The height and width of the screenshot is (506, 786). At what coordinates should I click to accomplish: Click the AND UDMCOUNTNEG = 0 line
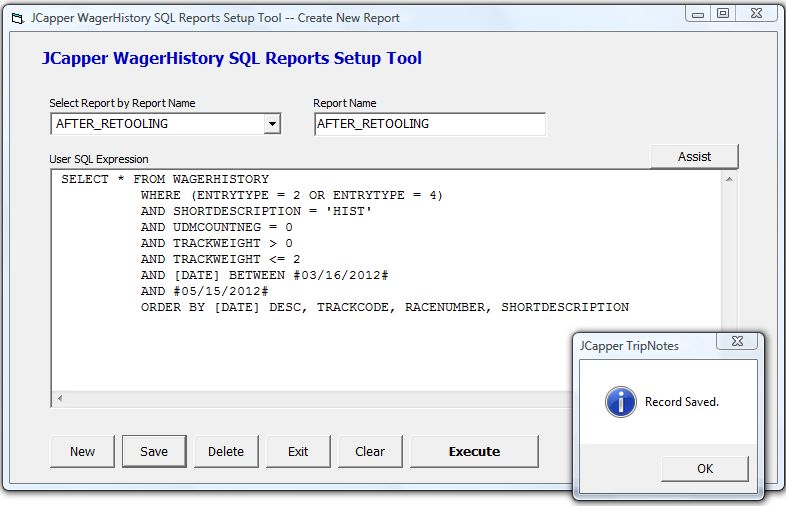[x=217, y=227]
